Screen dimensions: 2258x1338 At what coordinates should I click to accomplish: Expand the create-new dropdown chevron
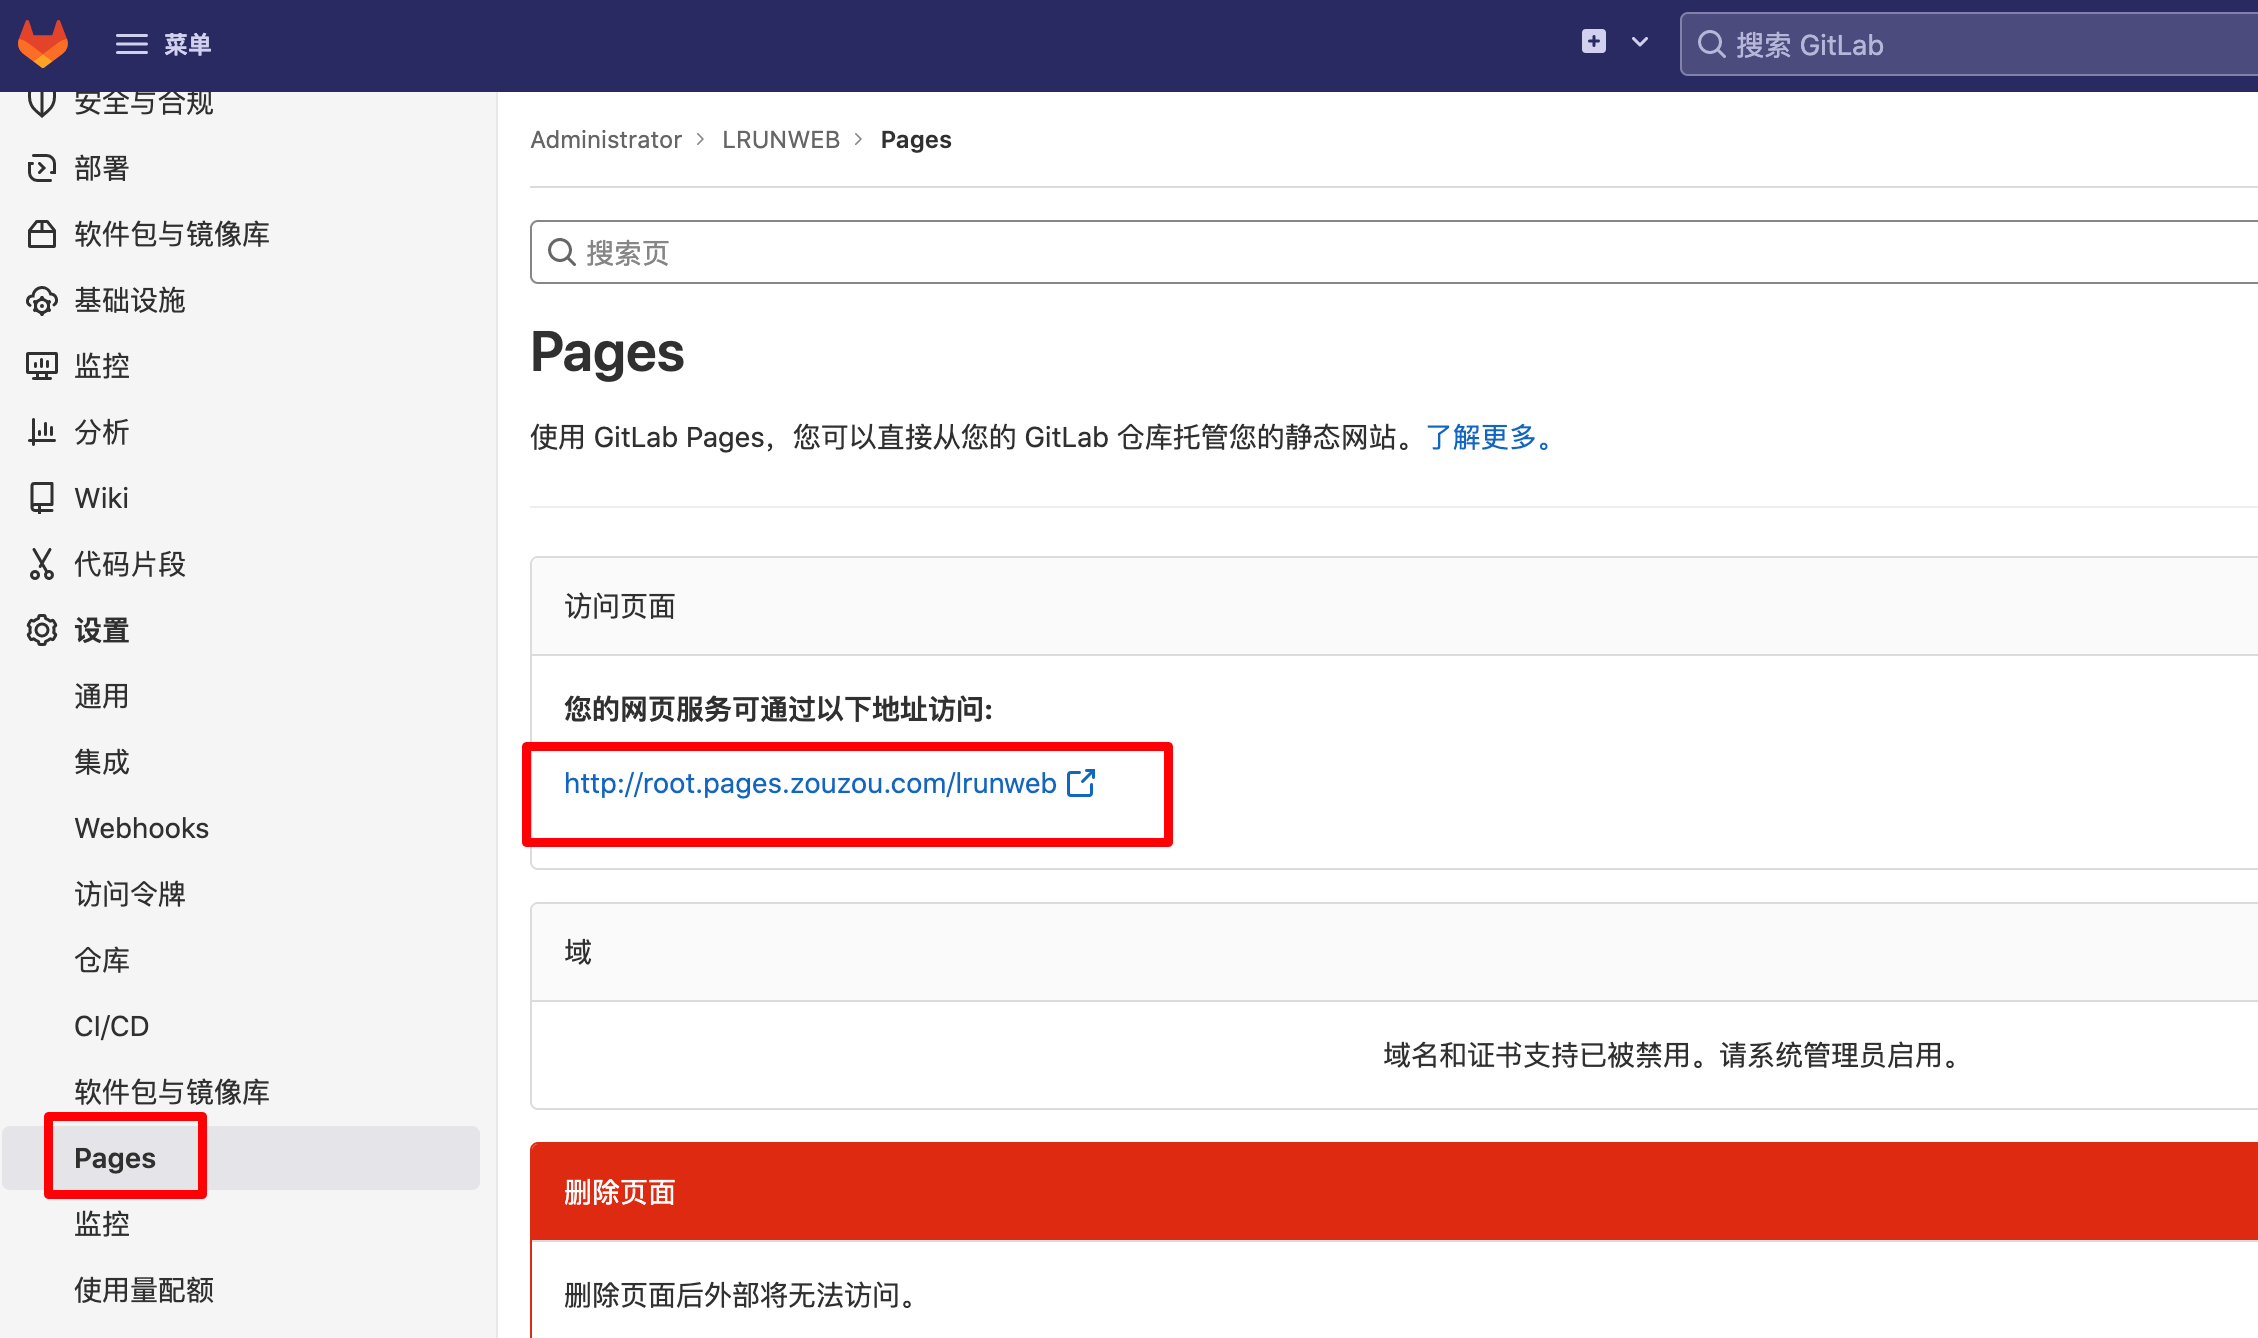pos(1639,42)
